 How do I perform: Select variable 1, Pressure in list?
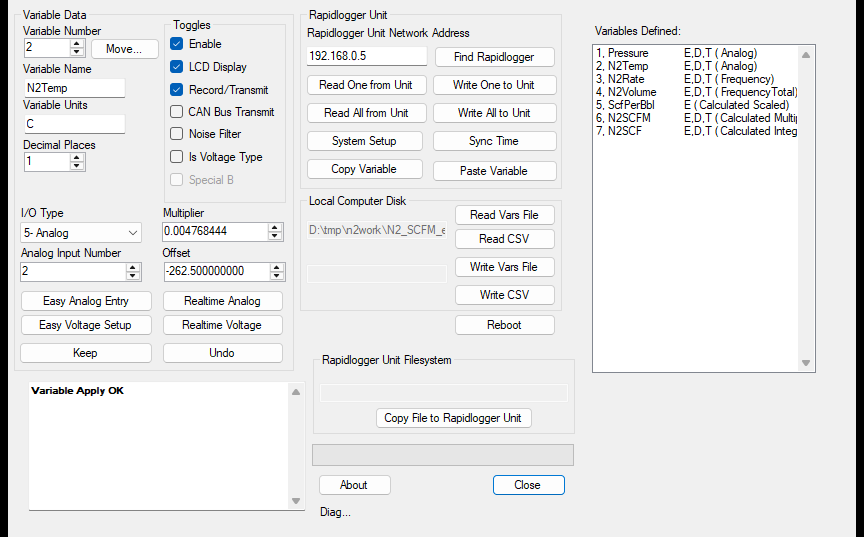click(696, 53)
